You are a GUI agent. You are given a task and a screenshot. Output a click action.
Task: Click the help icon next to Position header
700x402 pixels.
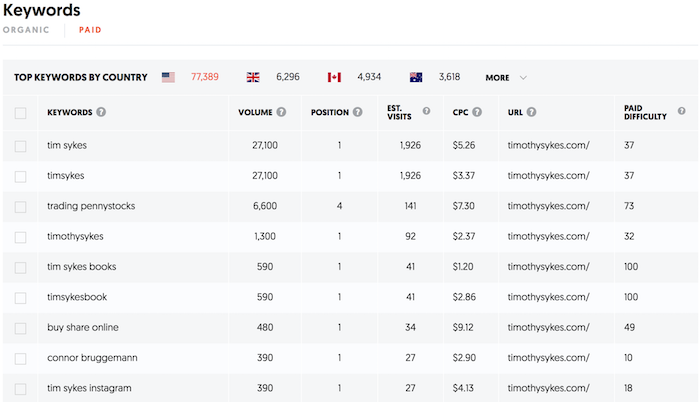click(358, 112)
